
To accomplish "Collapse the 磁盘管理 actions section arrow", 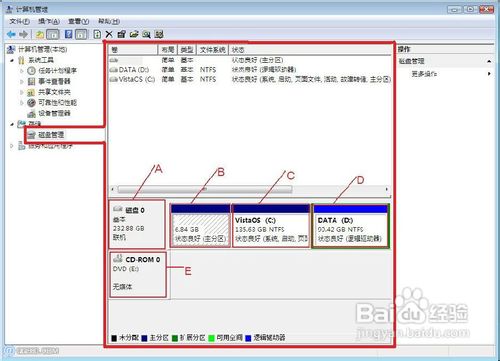I will point(489,61).
